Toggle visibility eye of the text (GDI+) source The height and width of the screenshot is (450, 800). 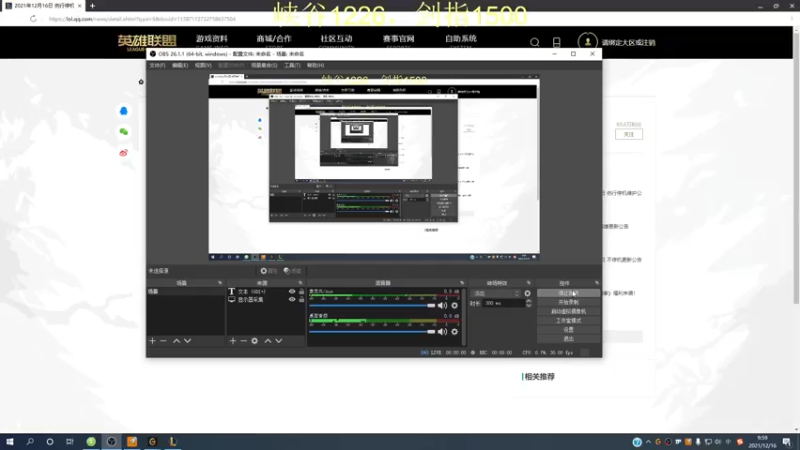point(292,291)
